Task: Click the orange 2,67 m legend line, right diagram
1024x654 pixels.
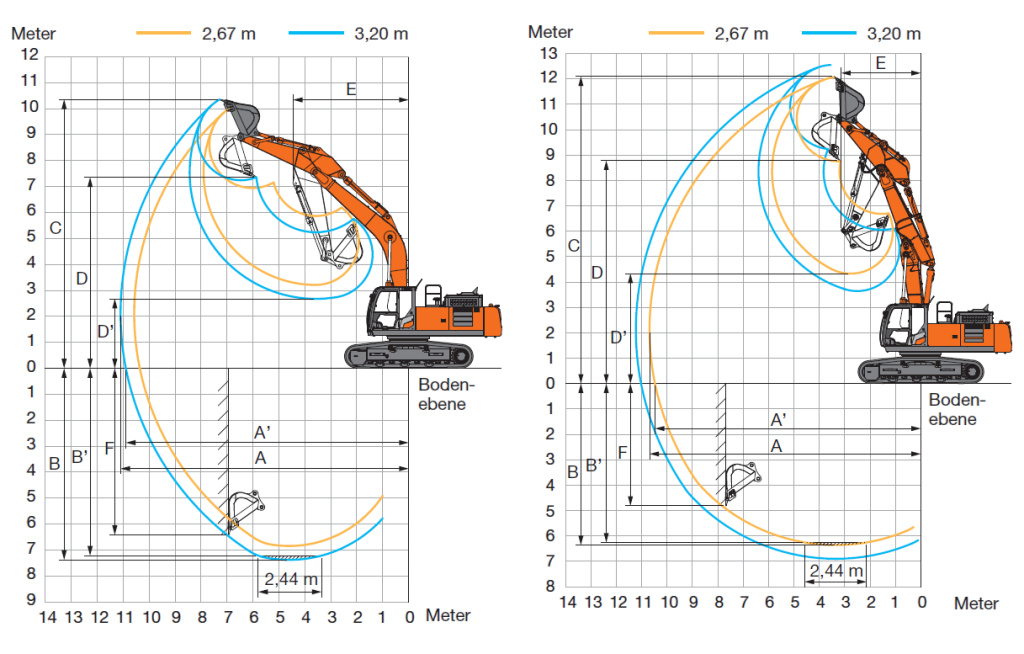Action: pyautogui.click(x=676, y=33)
